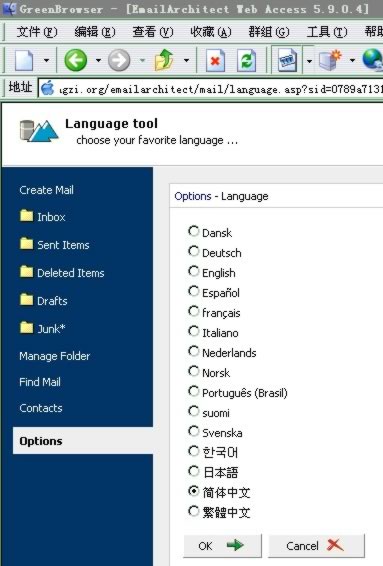Open the 查看(V) menu
Image resolution: width=383 pixels, height=566 pixels.
pos(153,32)
